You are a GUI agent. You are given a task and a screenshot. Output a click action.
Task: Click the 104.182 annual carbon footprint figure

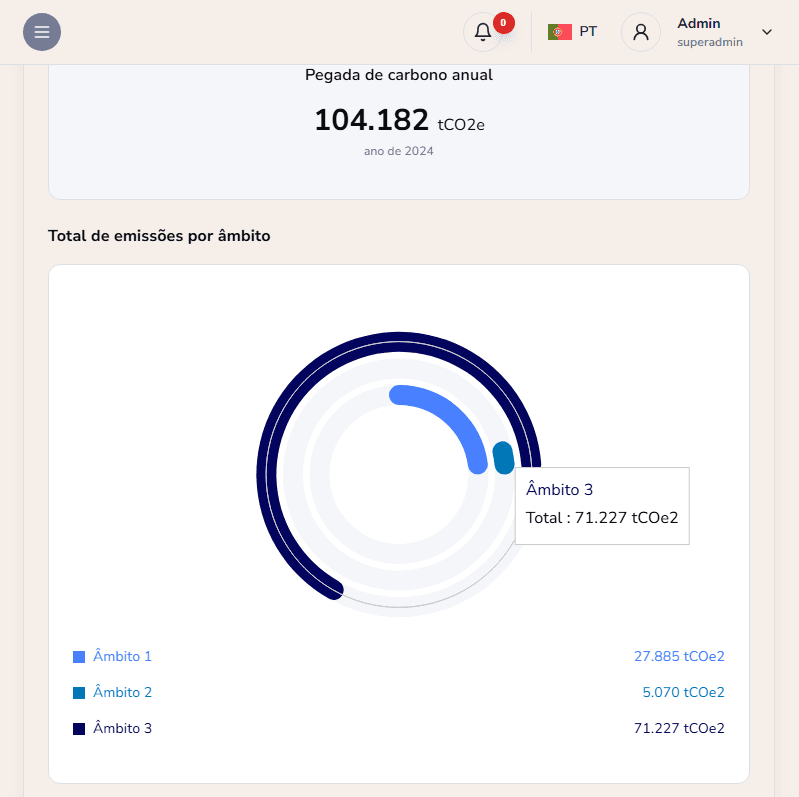[371, 120]
